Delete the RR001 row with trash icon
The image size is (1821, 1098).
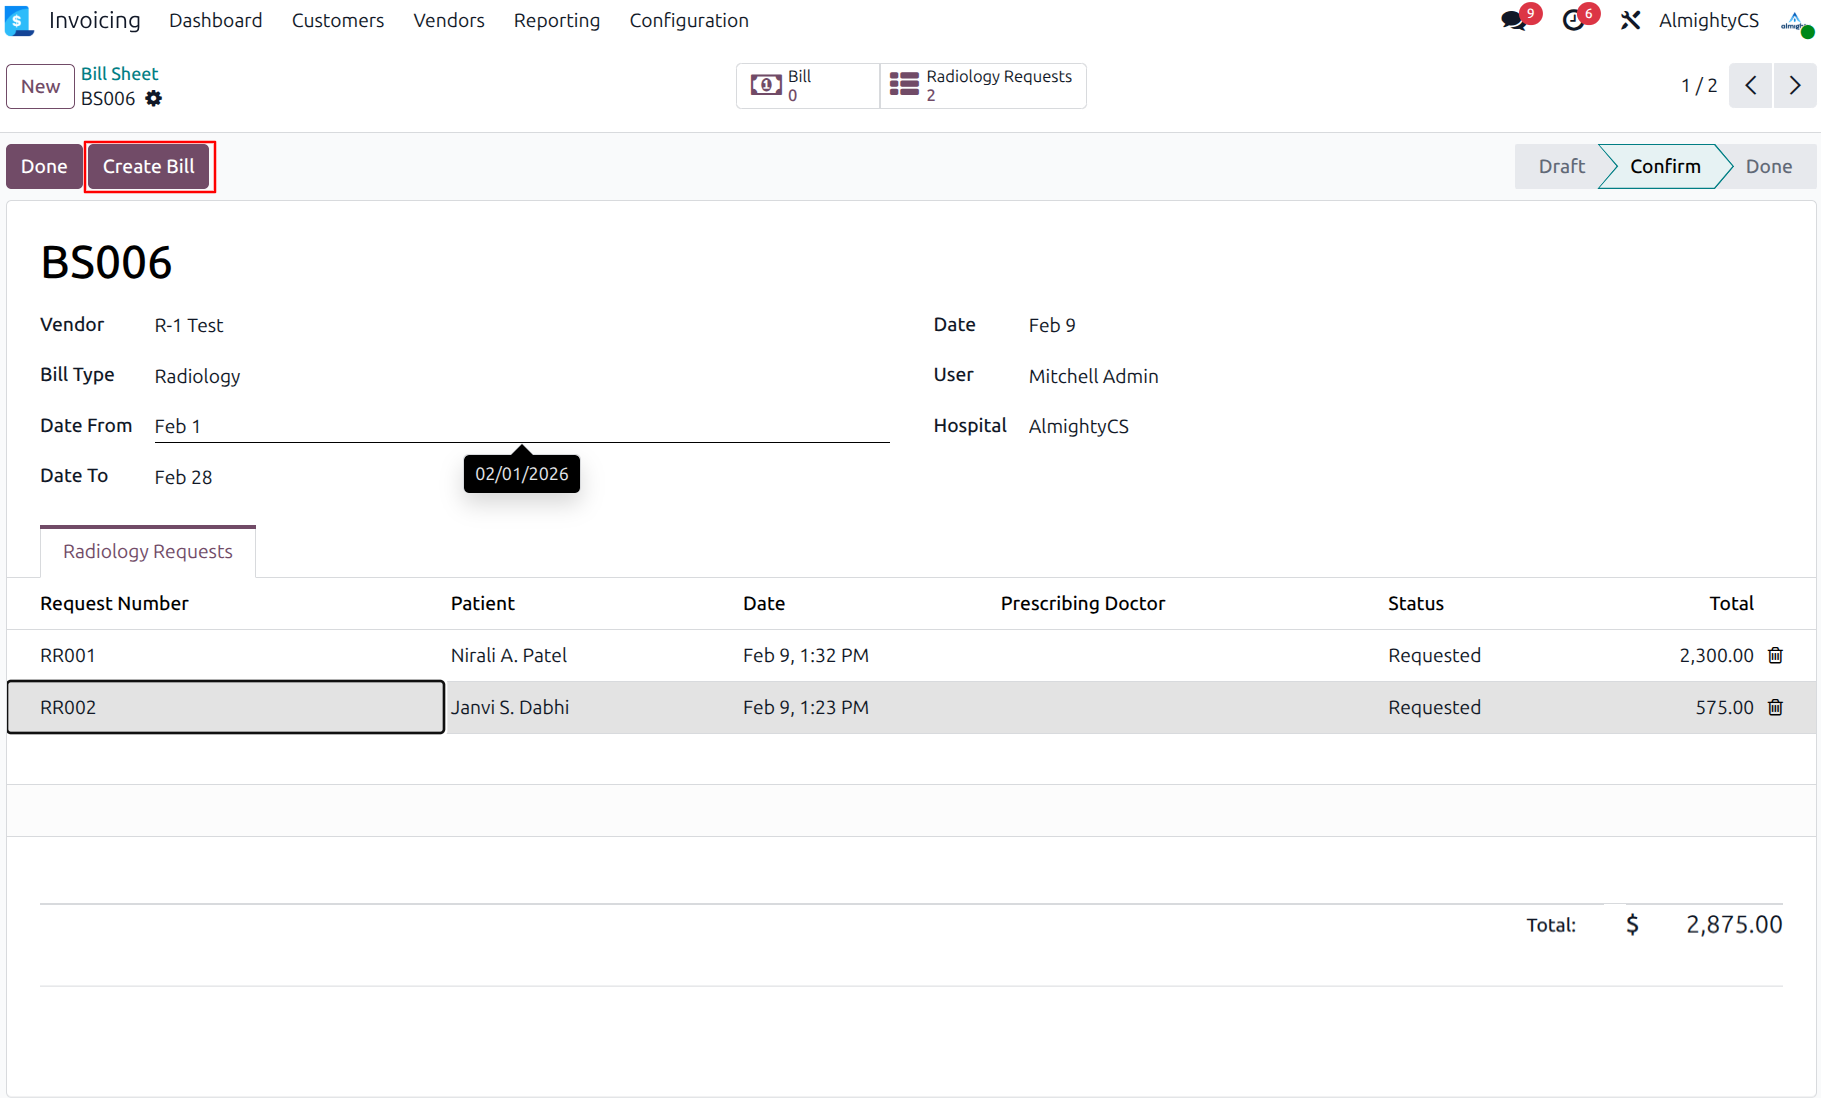click(1775, 655)
